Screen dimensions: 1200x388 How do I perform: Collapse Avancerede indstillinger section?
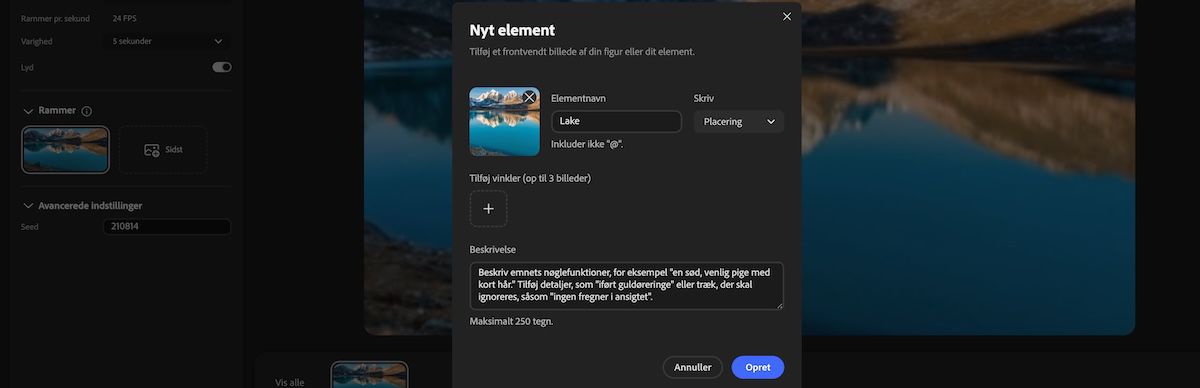[27, 205]
